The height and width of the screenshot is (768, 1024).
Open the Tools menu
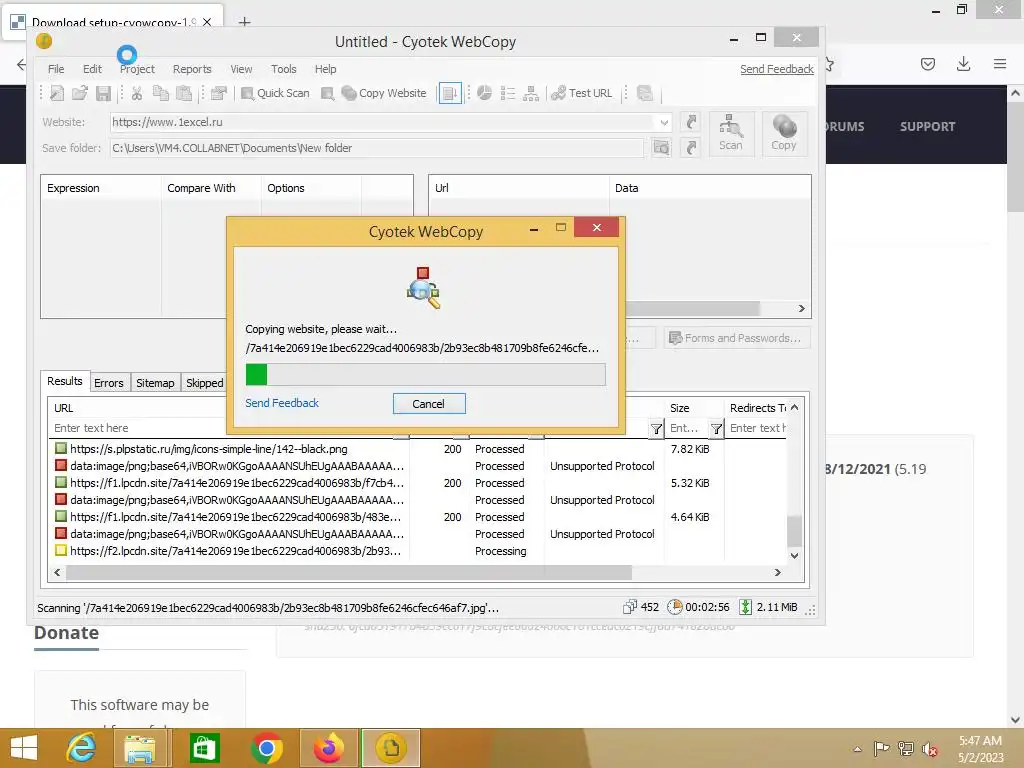(283, 69)
